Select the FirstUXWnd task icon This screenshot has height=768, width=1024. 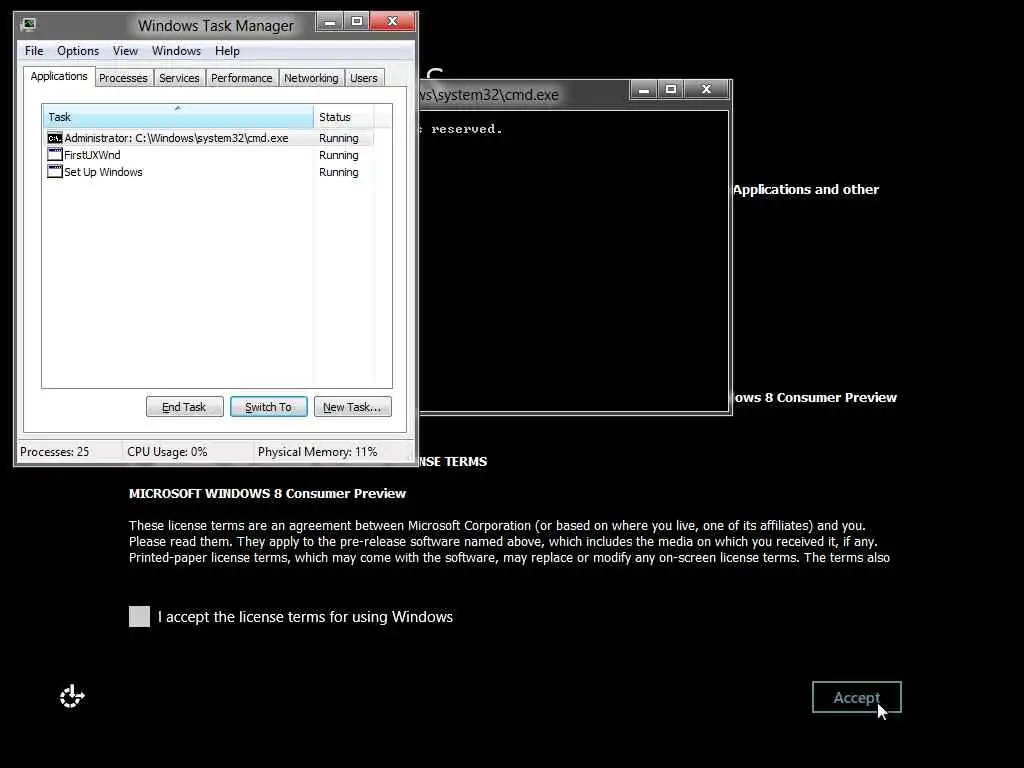pyautogui.click(x=55, y=155)
